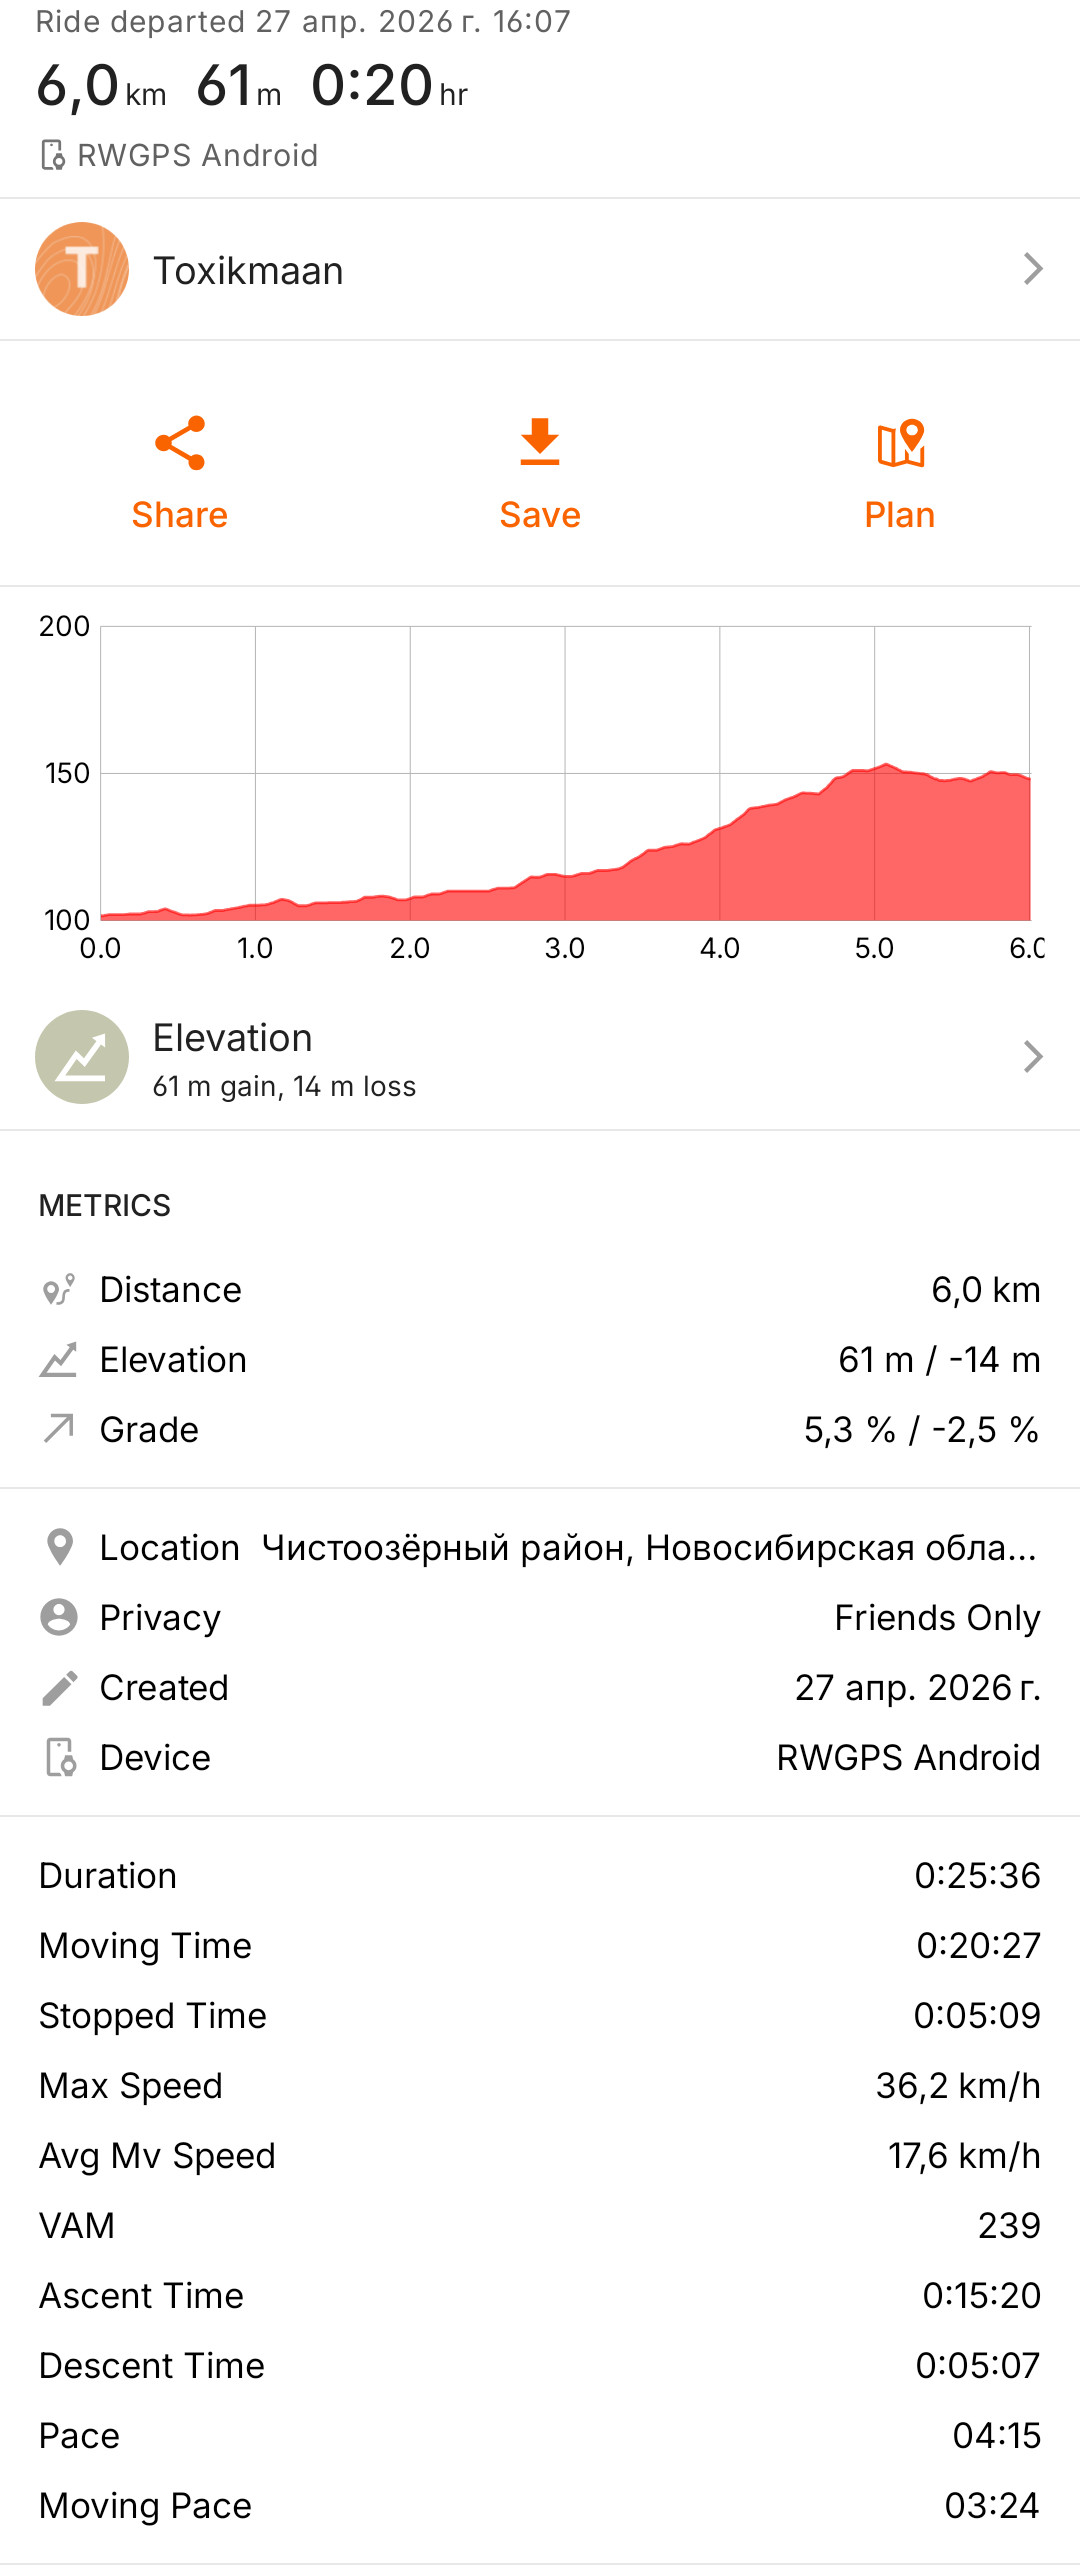Open the Location row
Screen dimensions: 1080x2574
[540, 1547]
